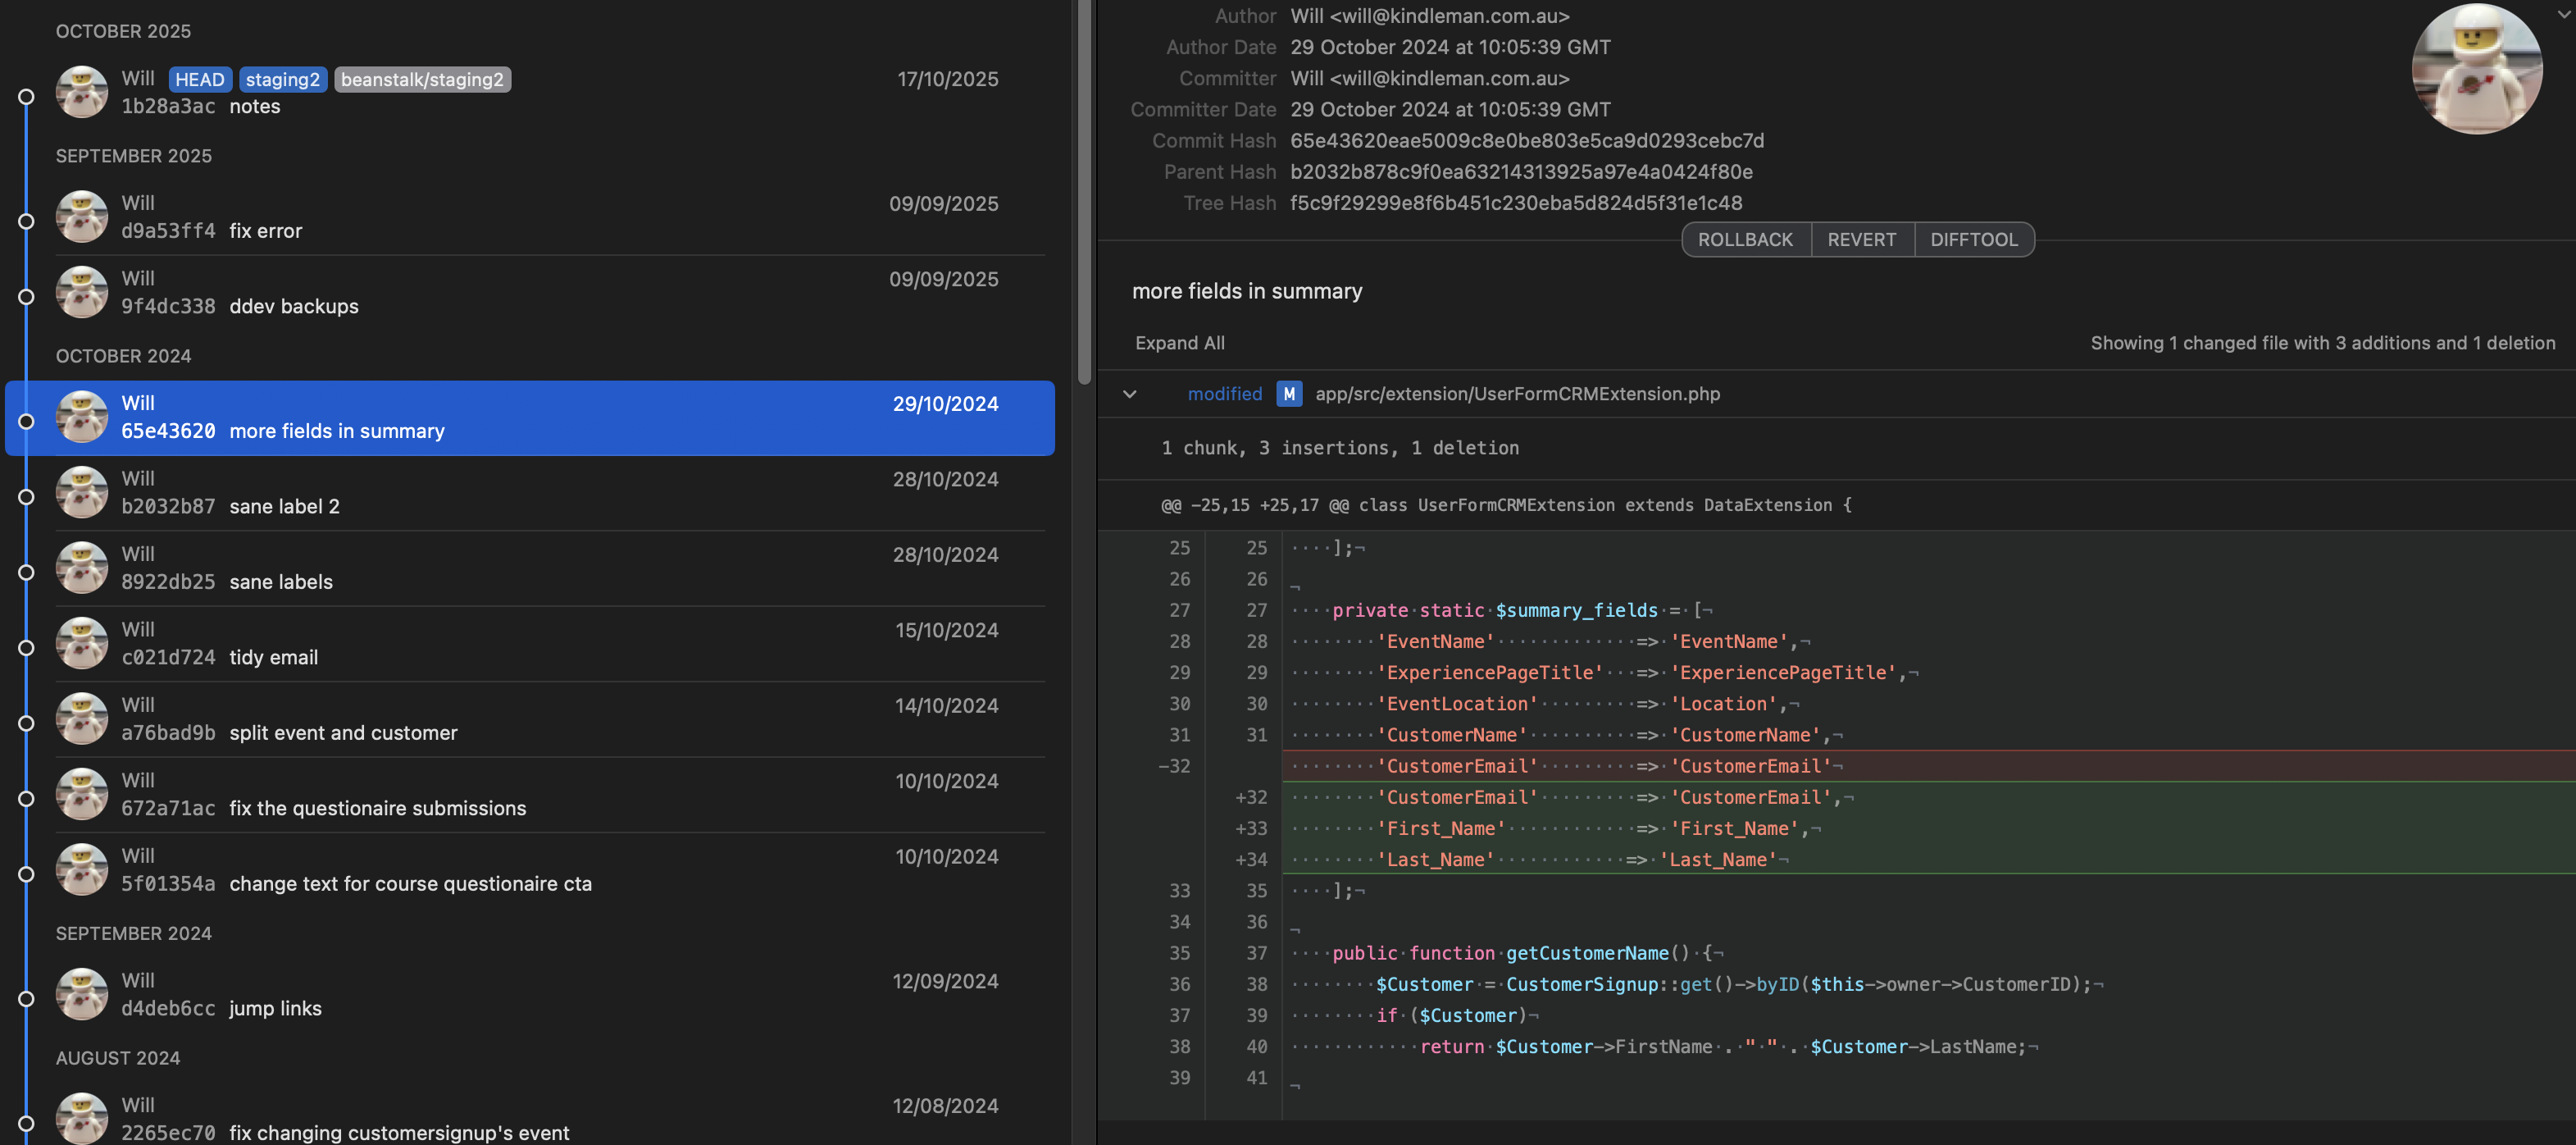Click the large author profile picture
This screenshot has height=1145, width=2576.
(2477, 68)
